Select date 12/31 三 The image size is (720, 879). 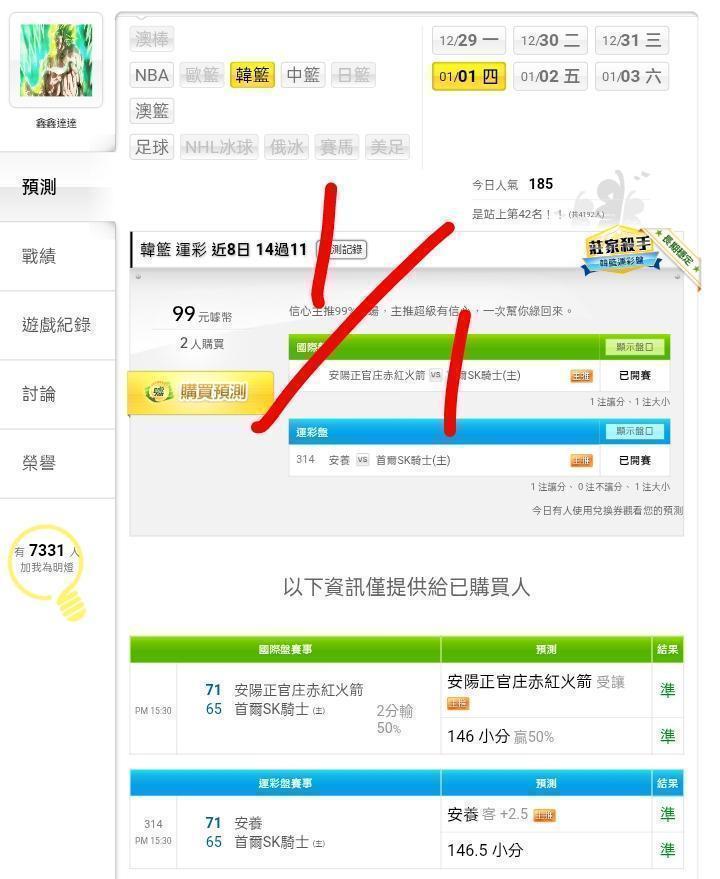tap(631, 40)
